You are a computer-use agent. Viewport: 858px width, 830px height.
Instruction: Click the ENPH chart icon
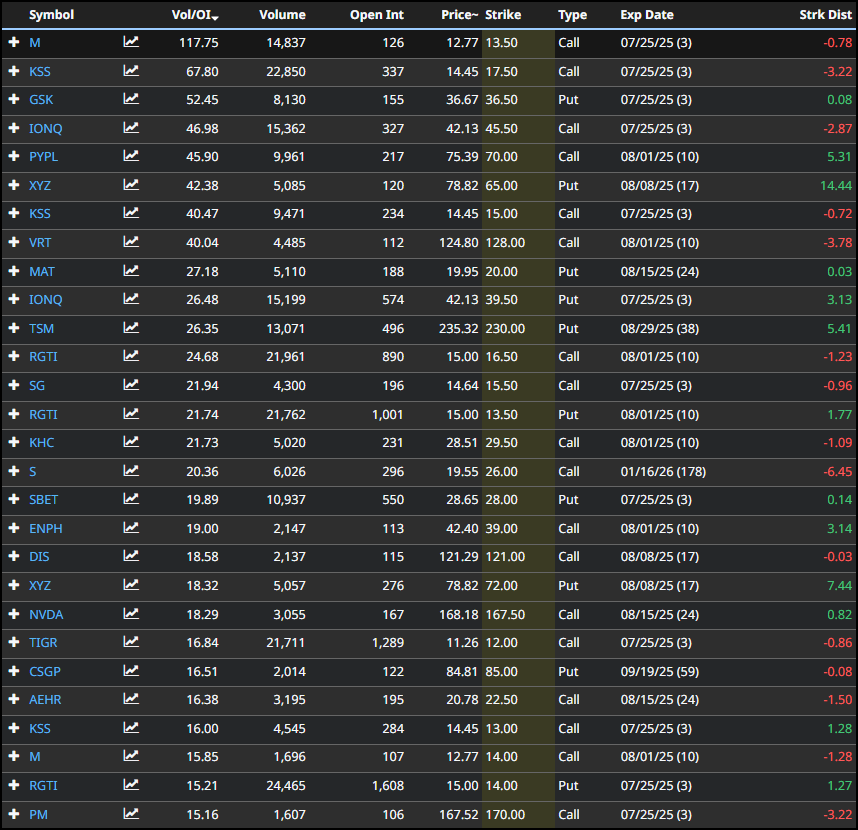[131, 528]
